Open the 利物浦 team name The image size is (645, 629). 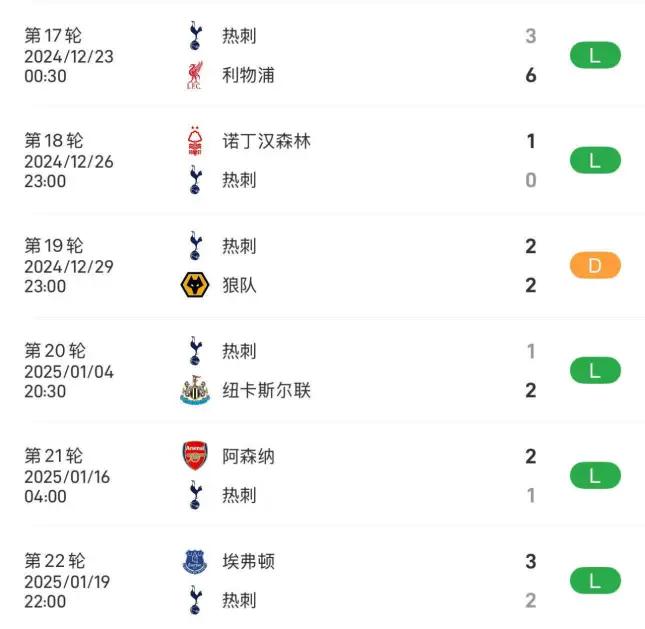click(248, 75)
